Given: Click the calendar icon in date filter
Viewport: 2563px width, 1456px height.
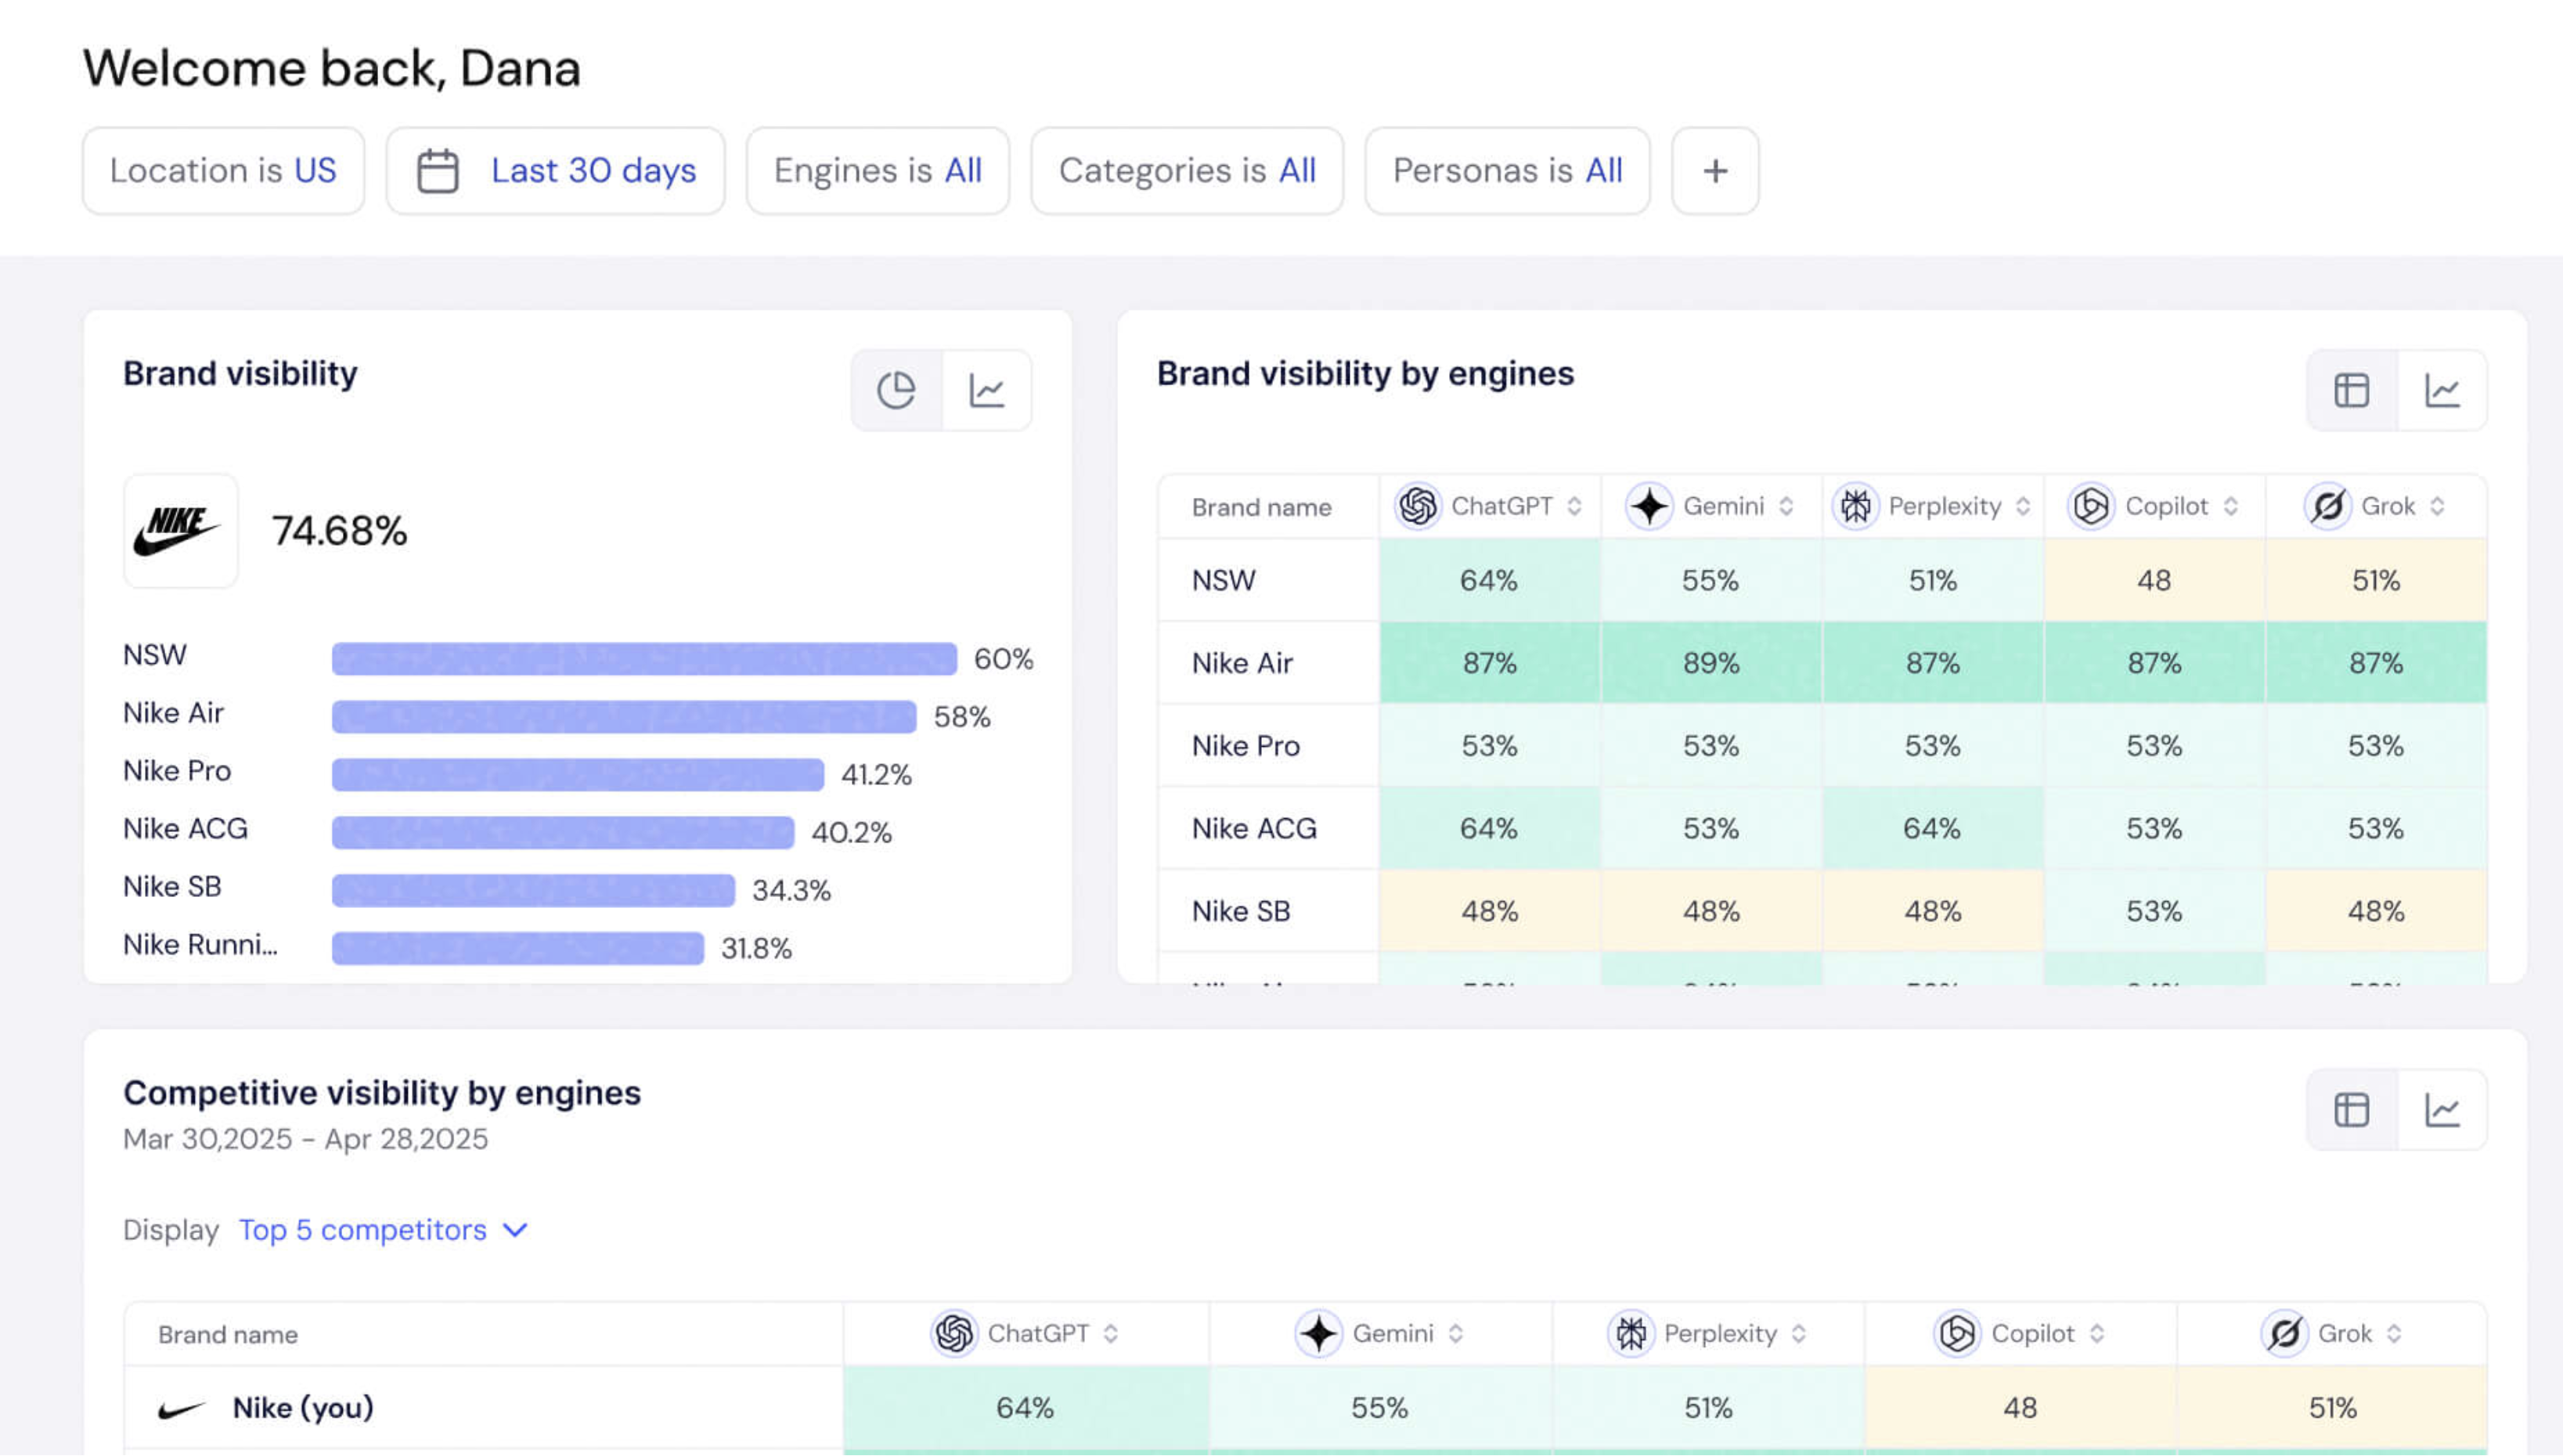Looking at the screenshot, I should [438, 171].
